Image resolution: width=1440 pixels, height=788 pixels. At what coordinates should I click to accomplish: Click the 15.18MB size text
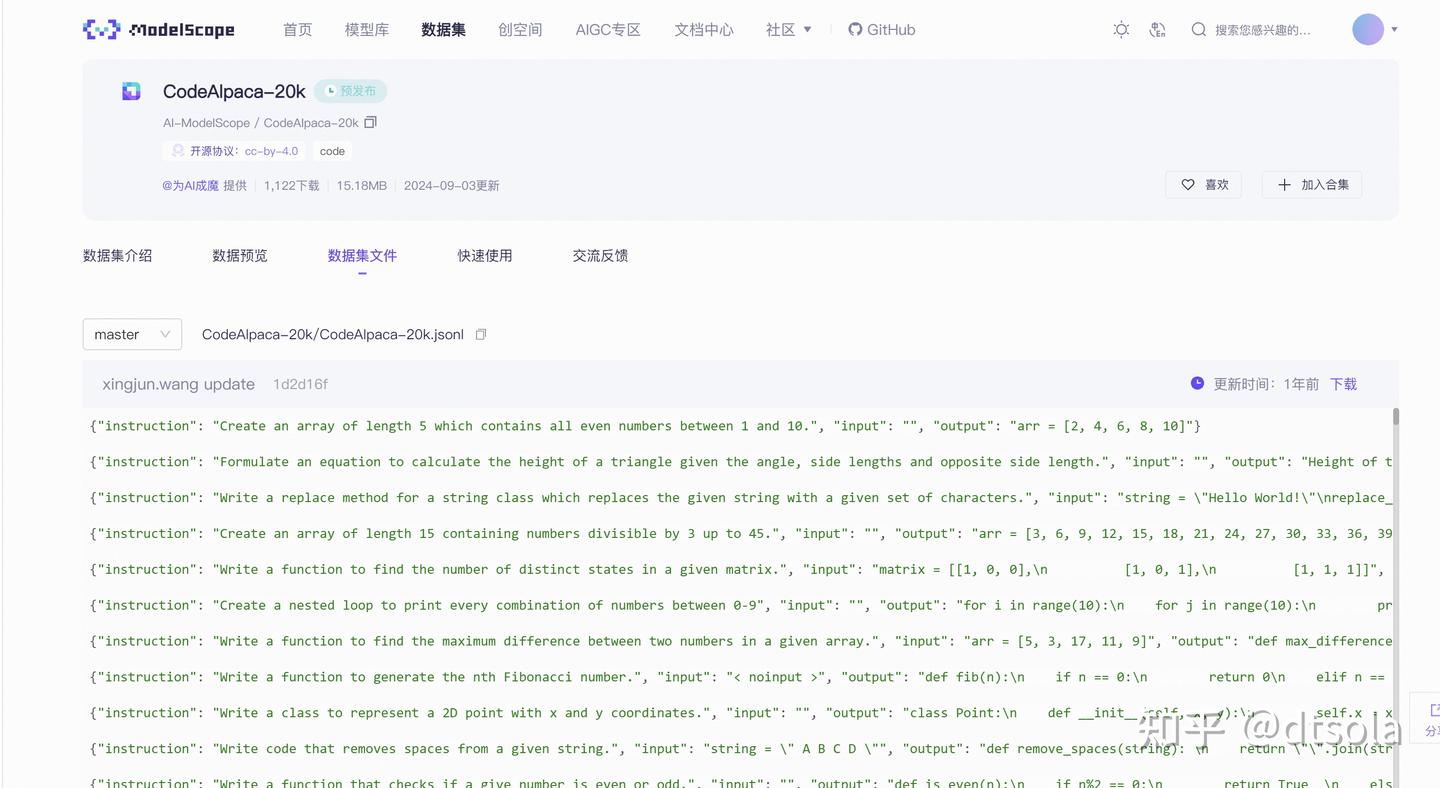(x=361, y=185)
